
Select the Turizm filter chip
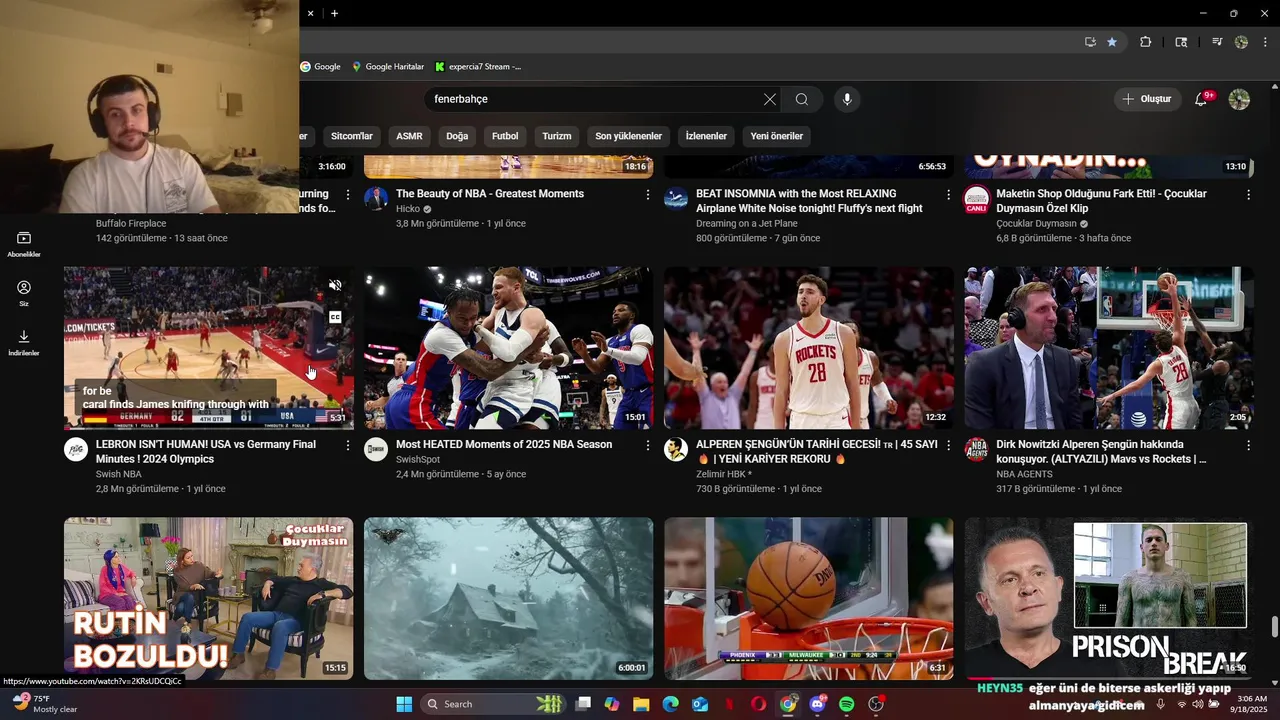coord(557,136)
